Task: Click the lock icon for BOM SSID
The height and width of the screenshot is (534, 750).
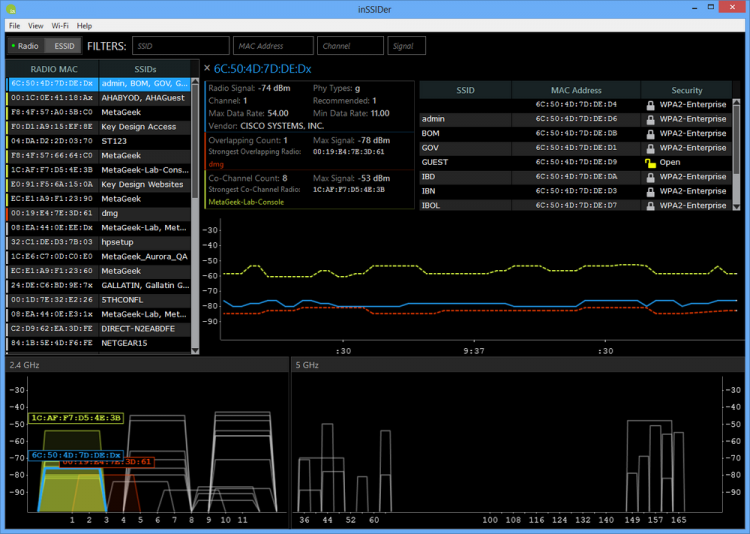Action: [x=650, y=134]
